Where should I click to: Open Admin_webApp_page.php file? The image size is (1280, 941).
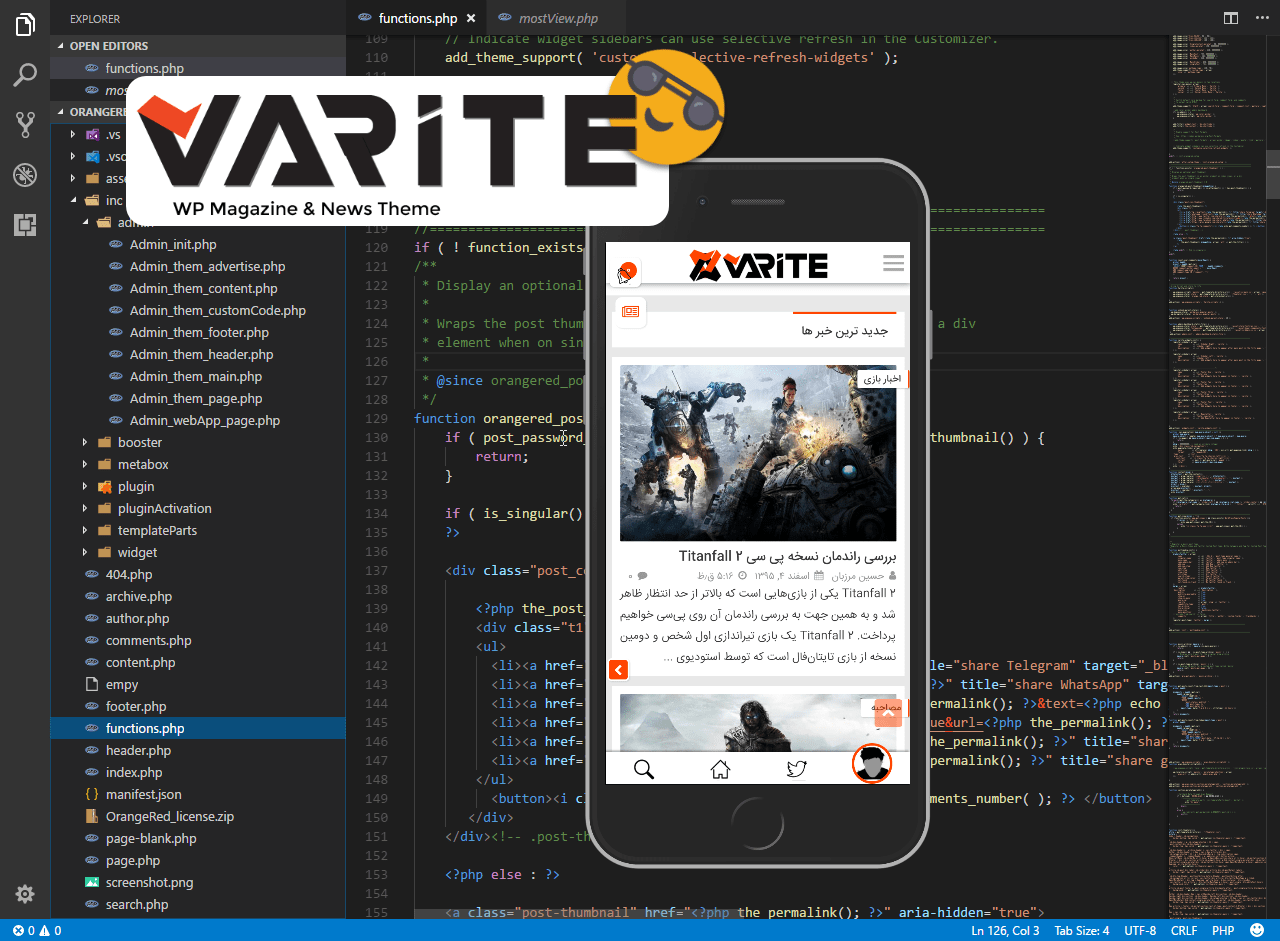pos(198,420)
